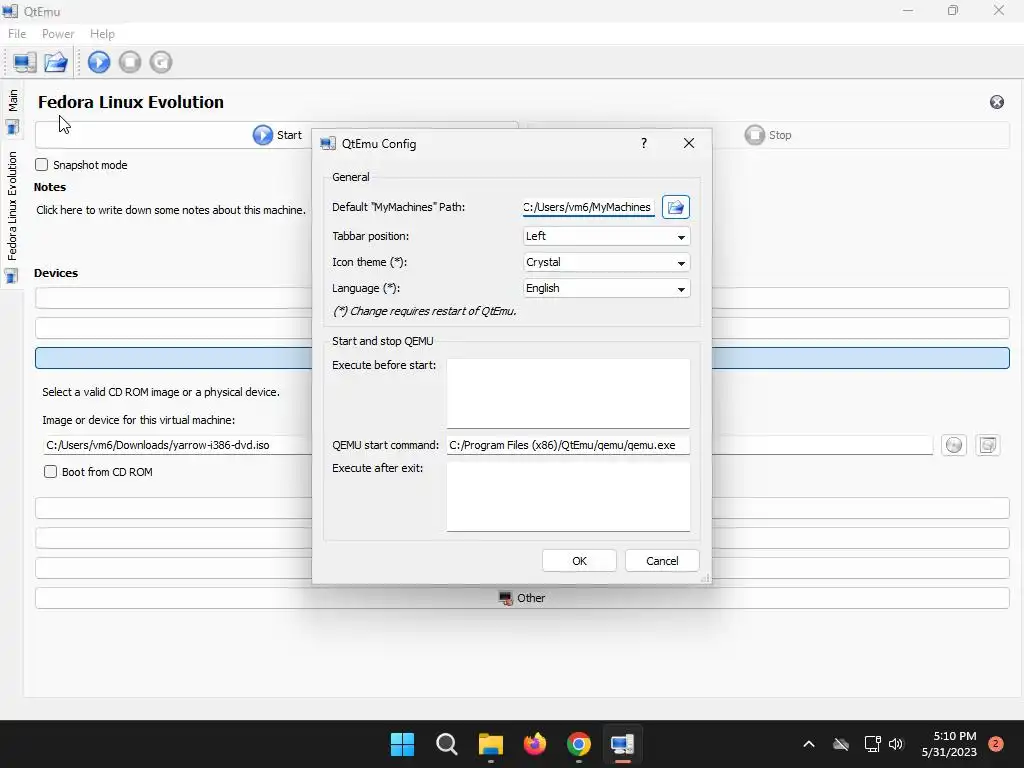Image resolution: width=1024 pixels, height=768 pixels.
Task: Open the notification badge
Action: pyautogui.click(x=995, y=744)
